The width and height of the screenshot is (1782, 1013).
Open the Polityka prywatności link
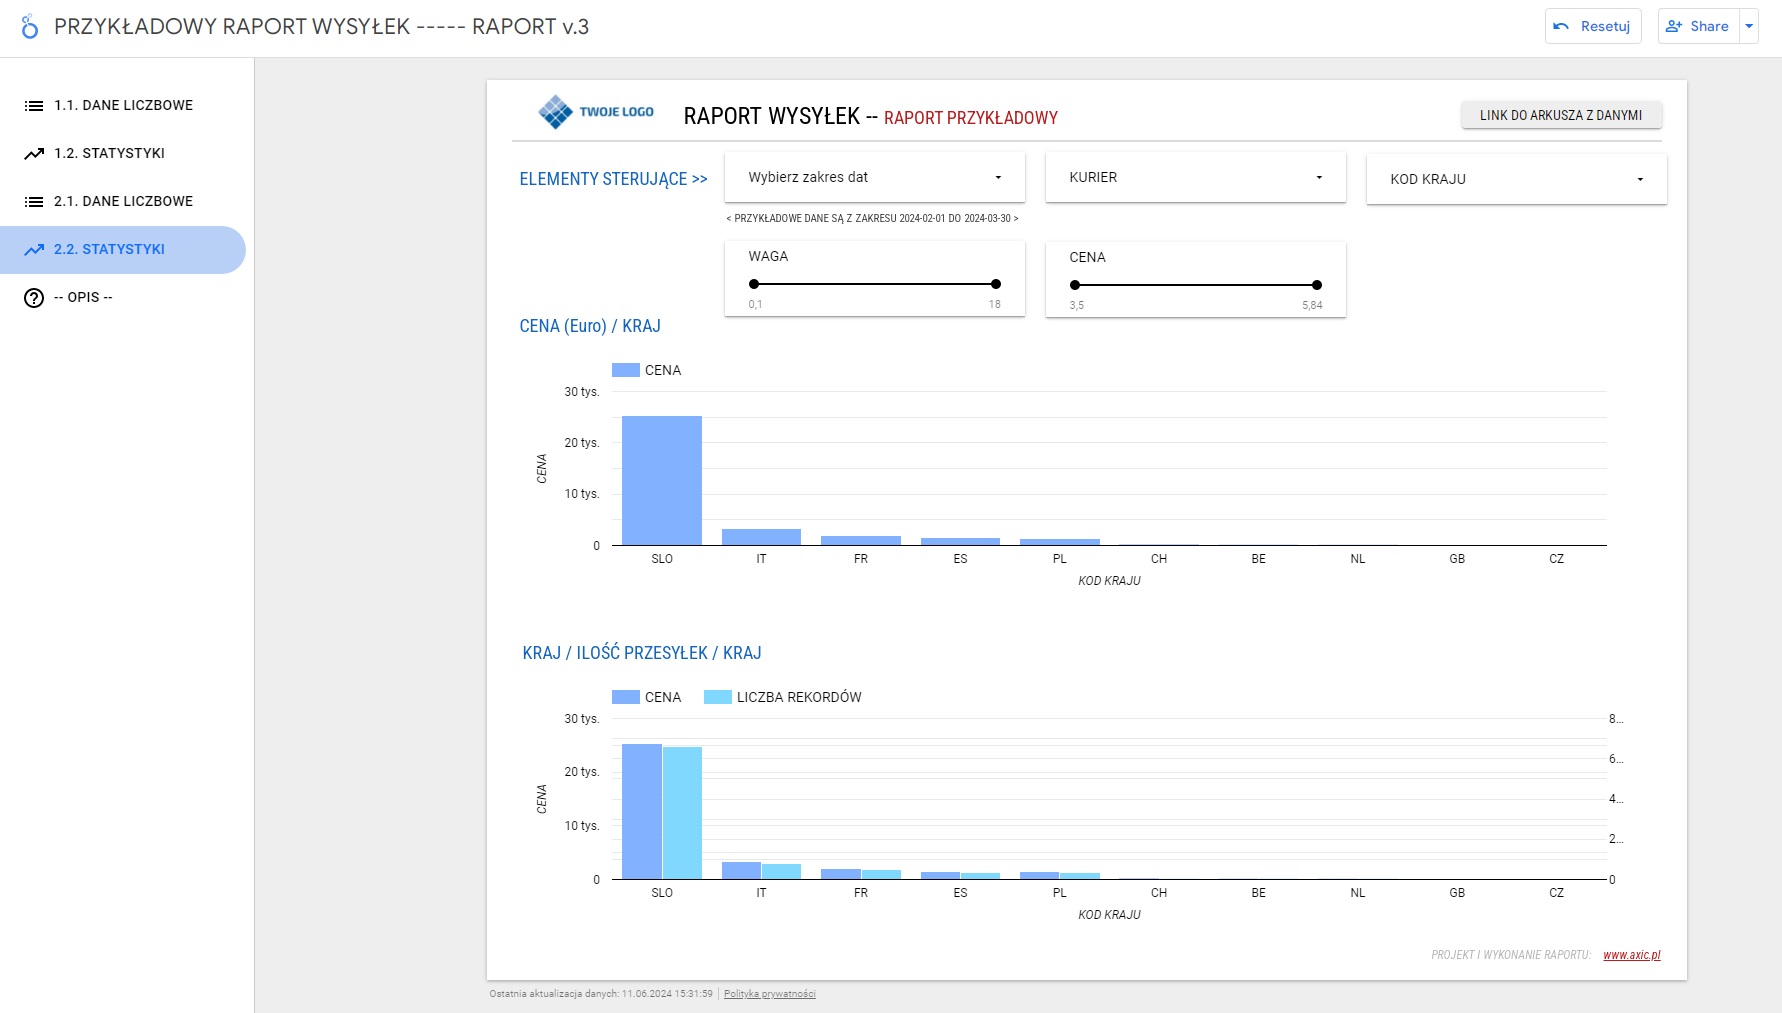pos(770,994)
